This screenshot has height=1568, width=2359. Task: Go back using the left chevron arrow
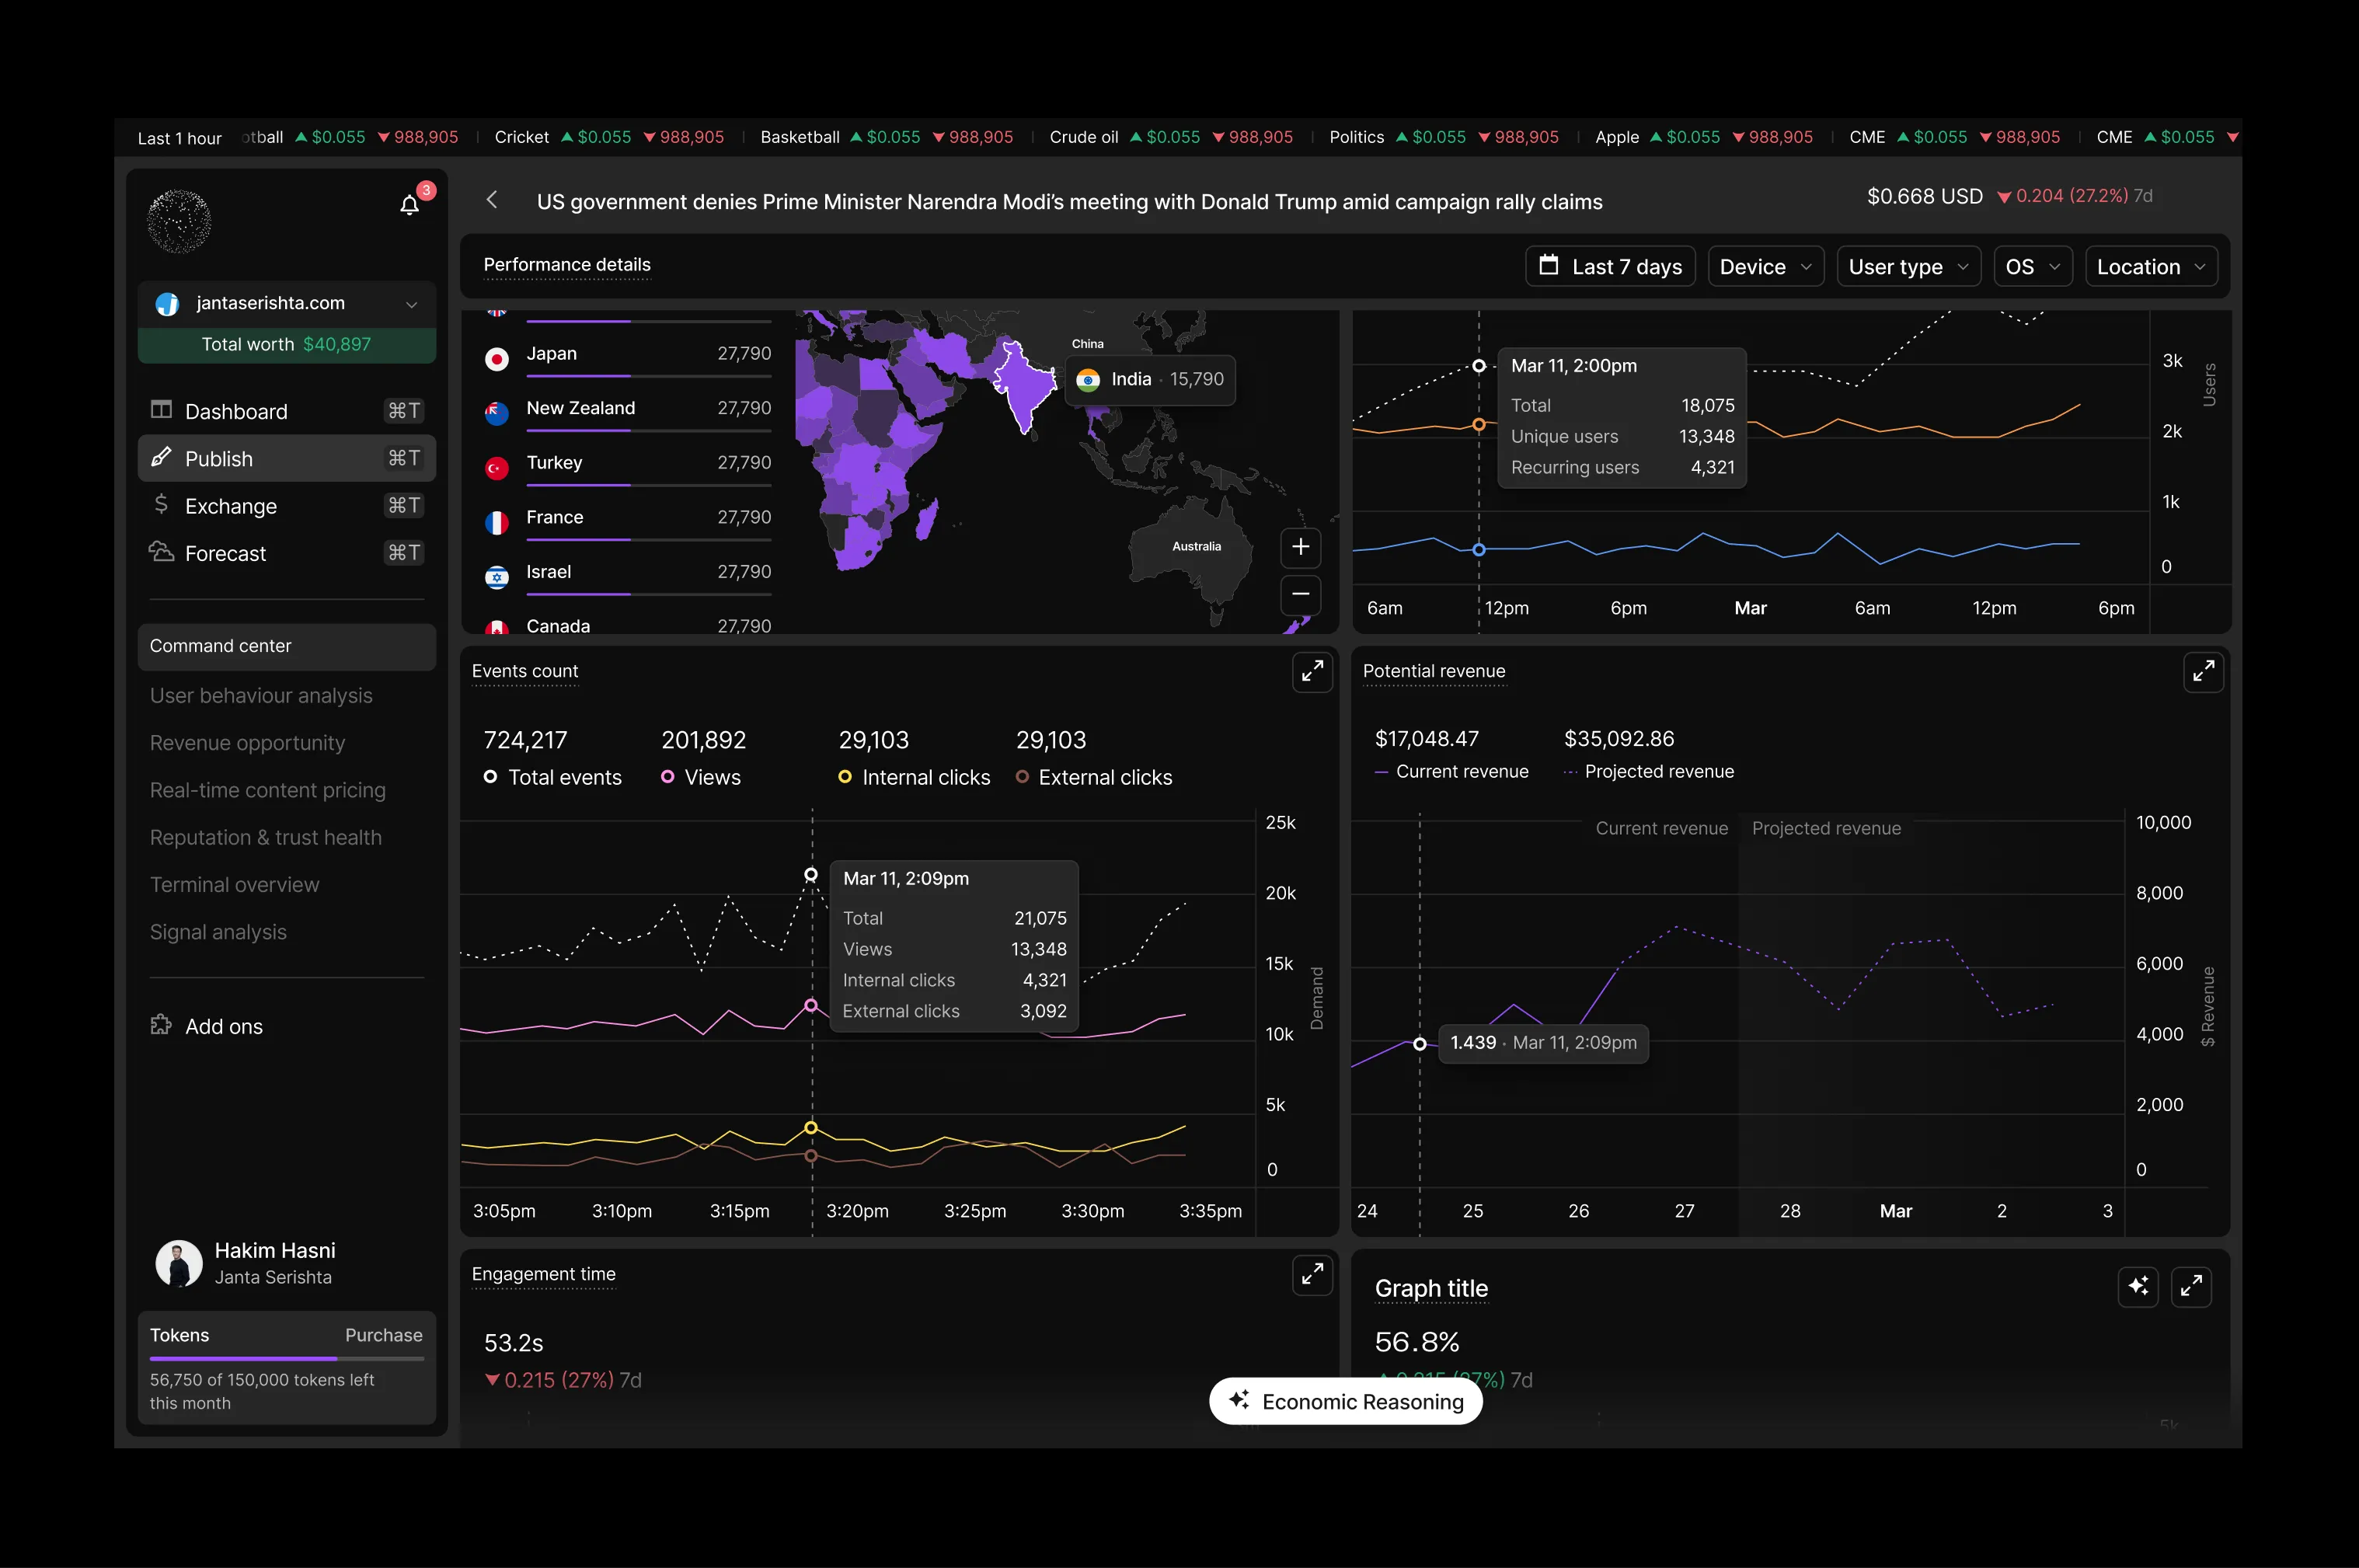pos(492,200)
